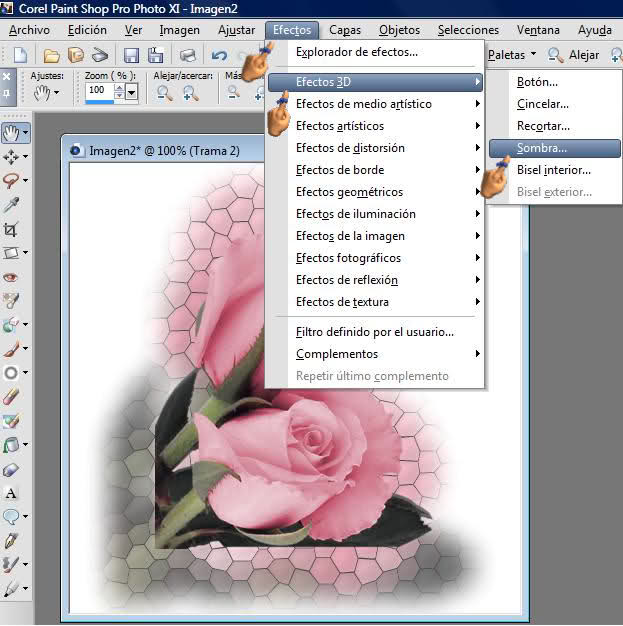Close the tool options palette with X
The height and width of the screenshot is (626, 623).
[6, 77]
